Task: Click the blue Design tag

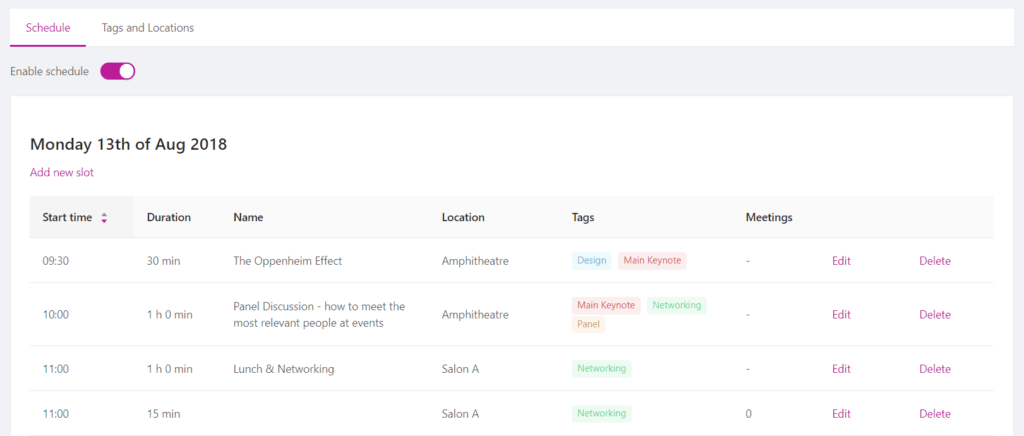Action: pos(592,260)
